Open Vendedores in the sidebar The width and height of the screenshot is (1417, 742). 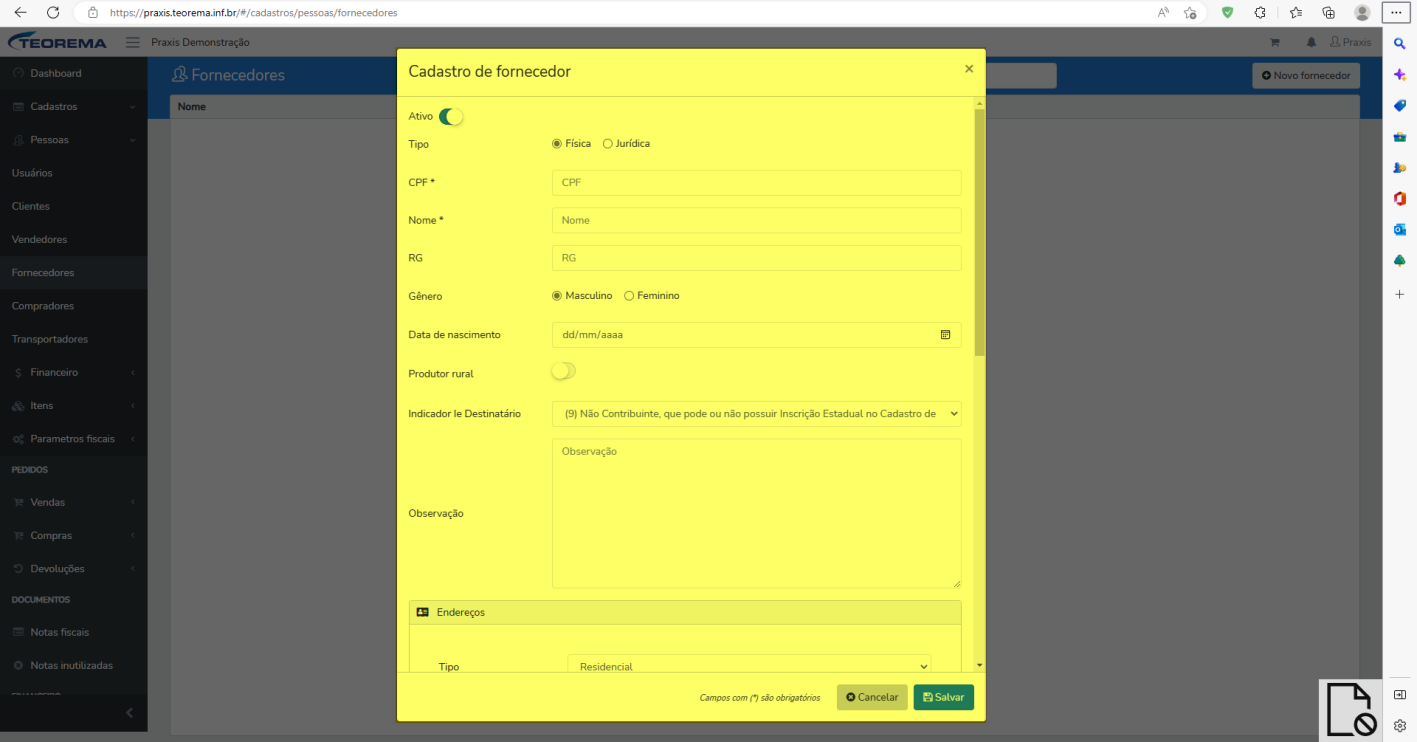click(73, 240)
